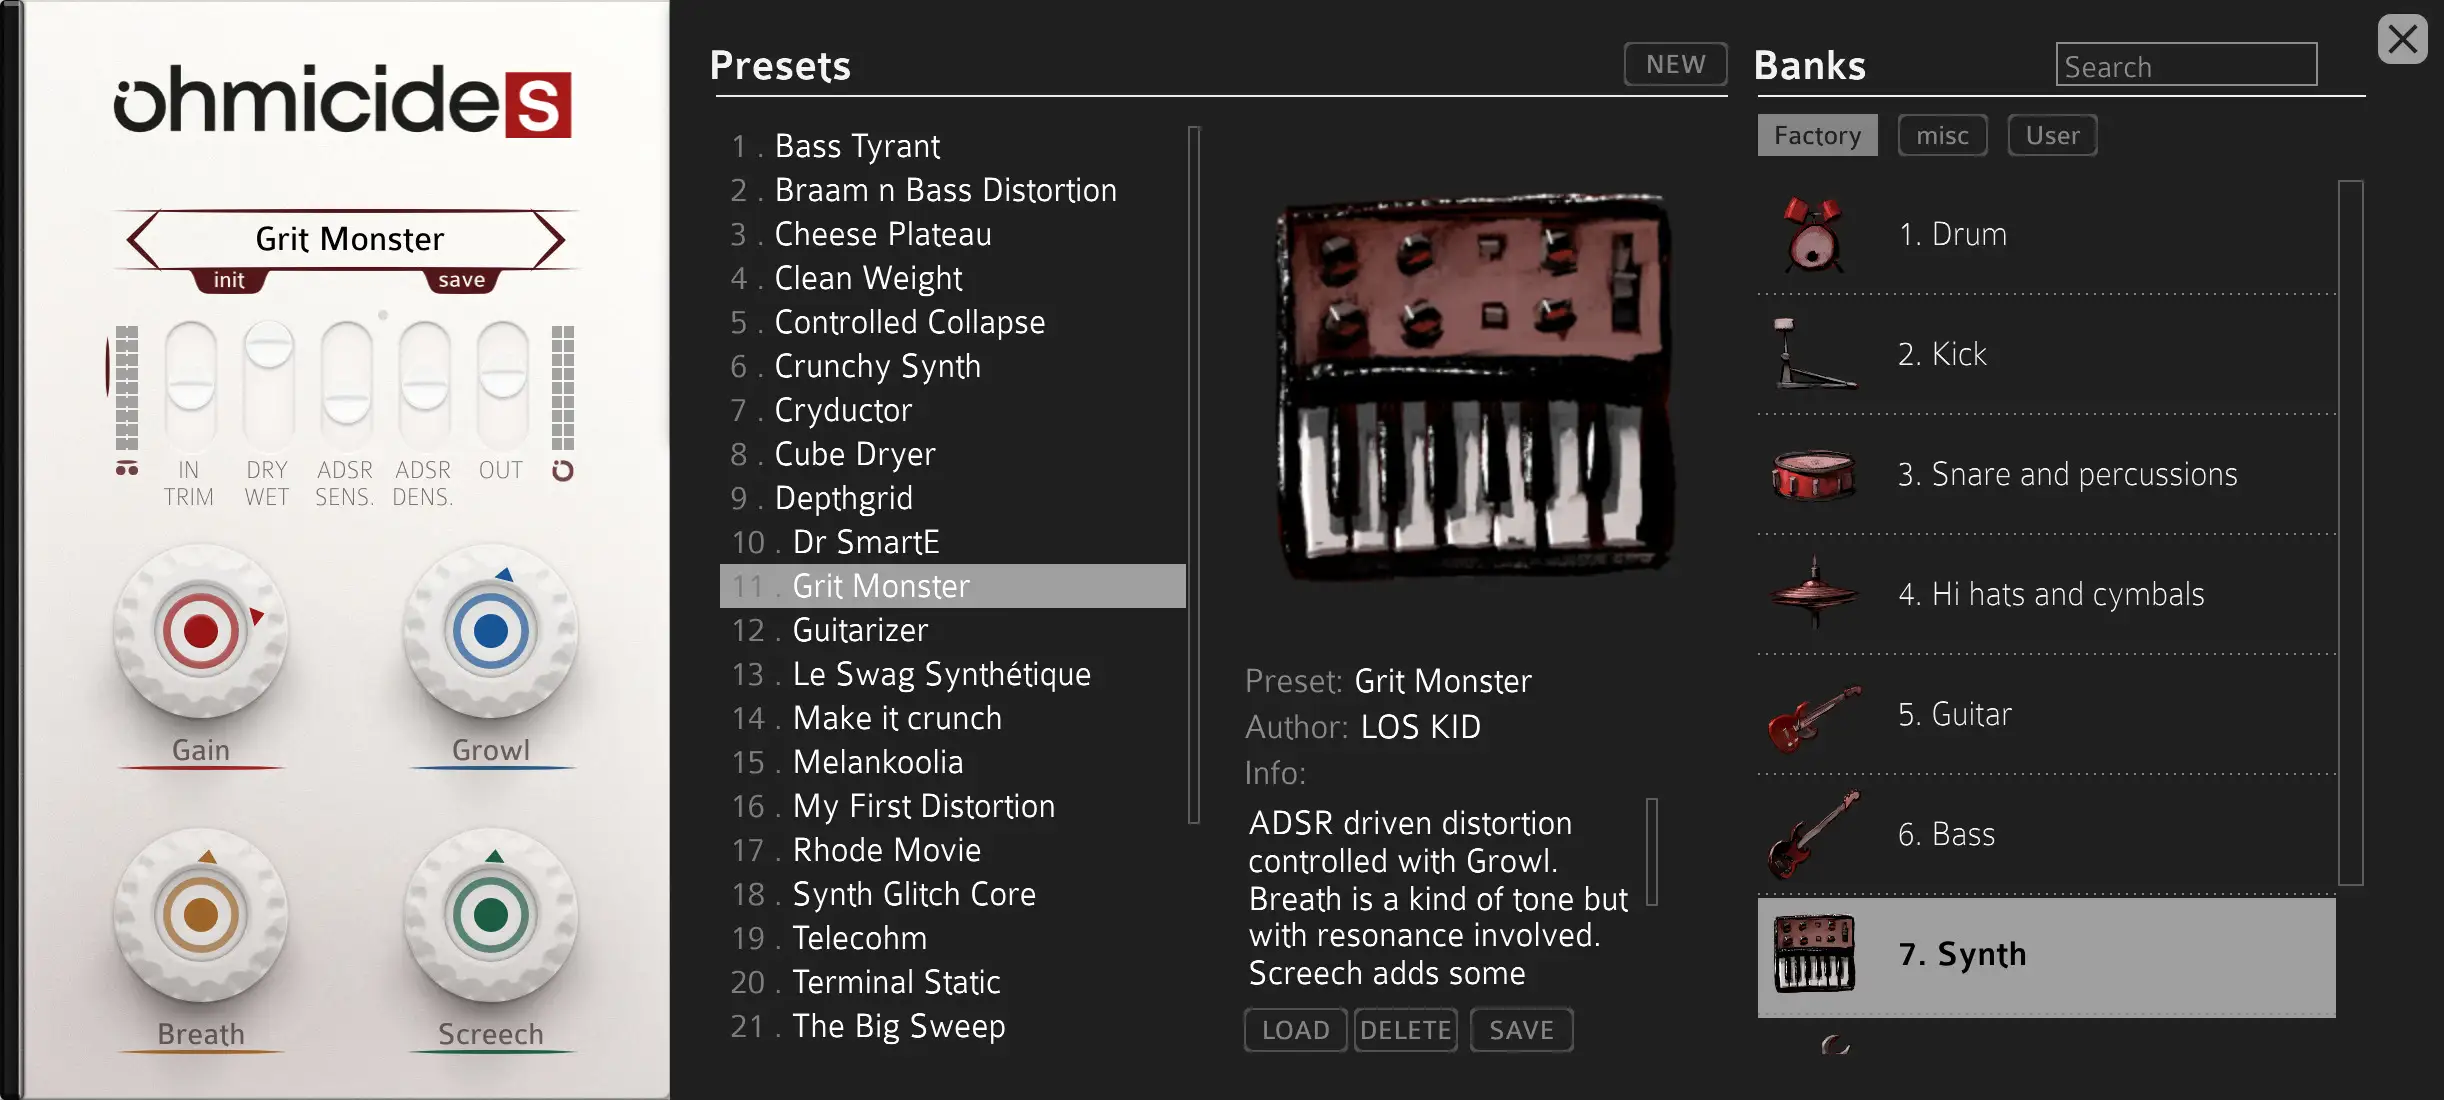This screenshot has width=2444, height=1100.
Task: Click the SAVE button in preset info
Action: (x=1521, y=1030)
